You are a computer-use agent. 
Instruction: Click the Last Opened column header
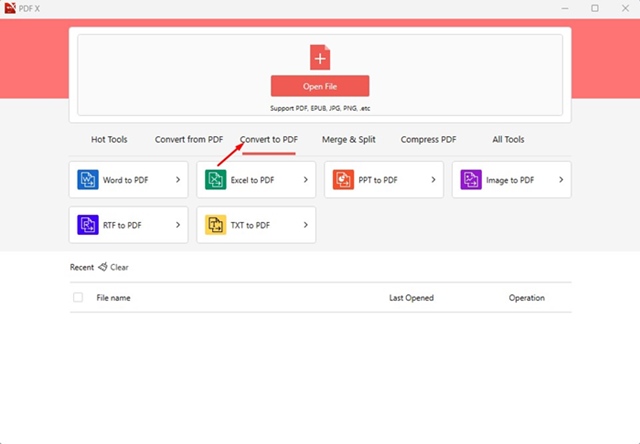411,298
